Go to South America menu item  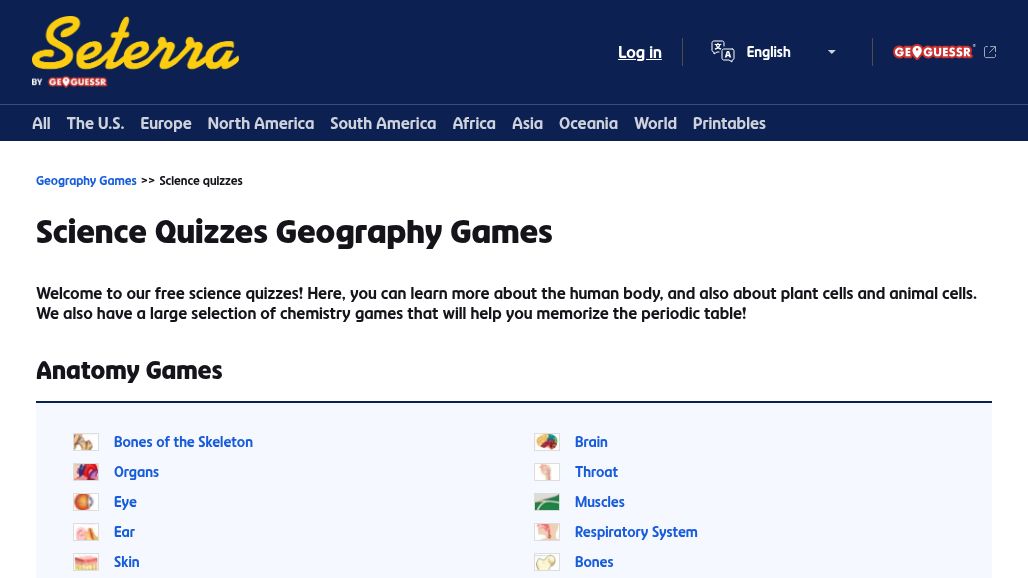coord(383,123)
